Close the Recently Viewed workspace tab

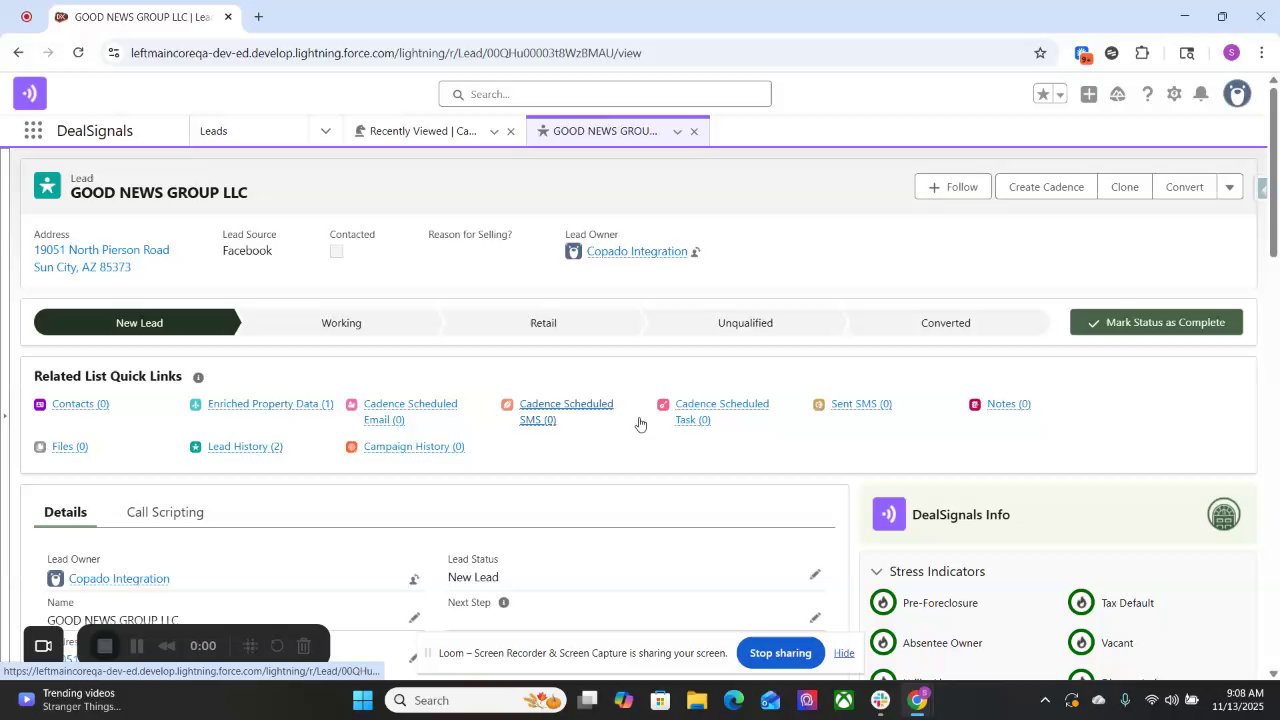[x=511, y=132]
